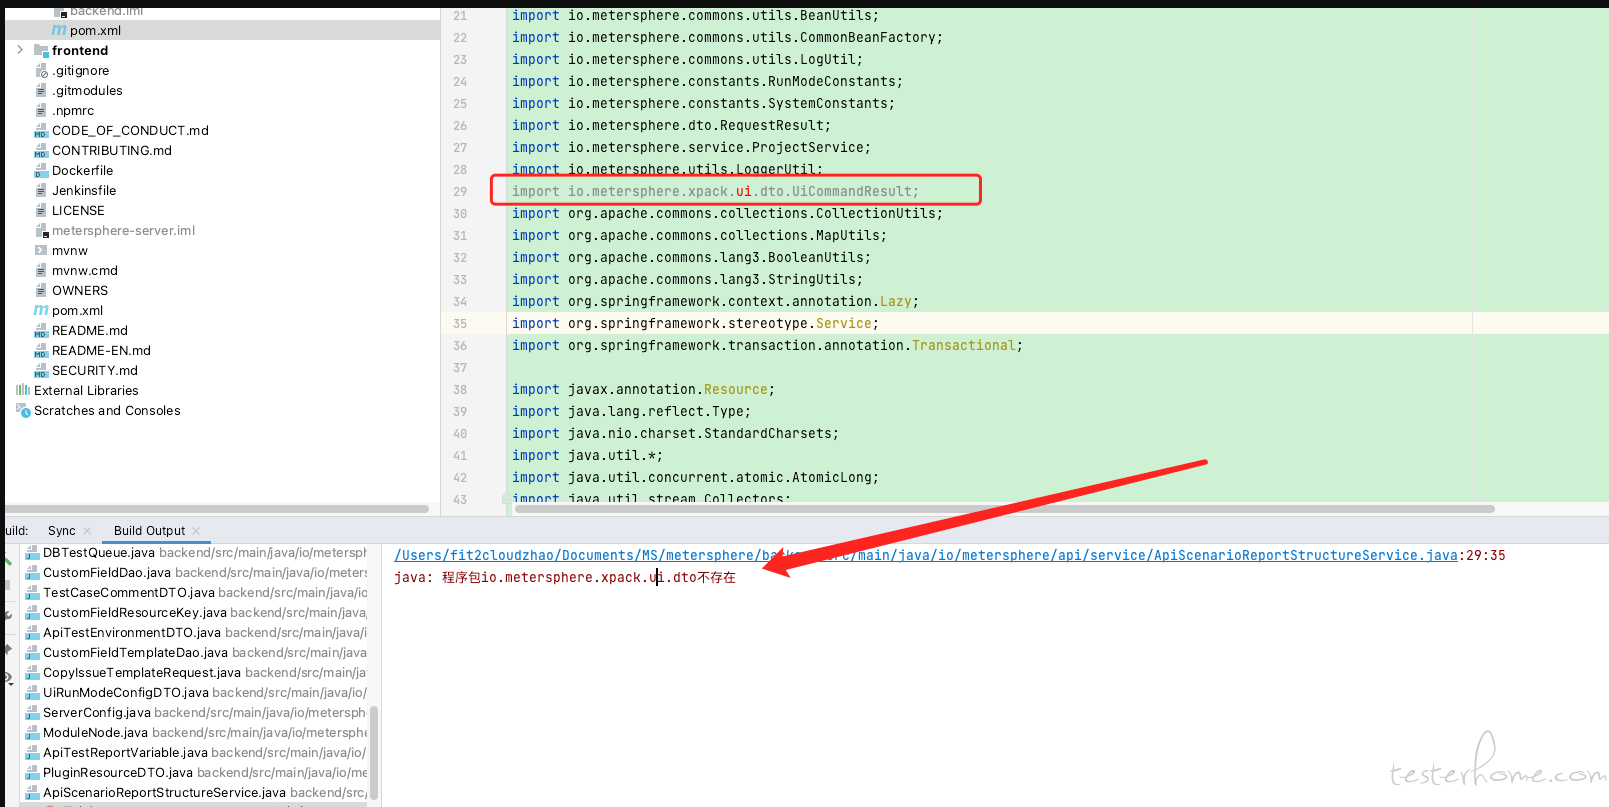This screenshot has width=1609, height=807.
Task: Click the 'io.metersphere.xpack.ui.dto' not-found error message
Action: click(x=565, y=577)
